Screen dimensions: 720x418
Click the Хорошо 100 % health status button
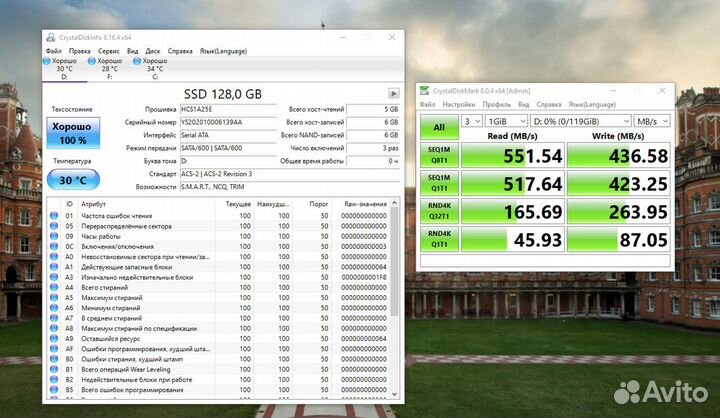(73, 133)
